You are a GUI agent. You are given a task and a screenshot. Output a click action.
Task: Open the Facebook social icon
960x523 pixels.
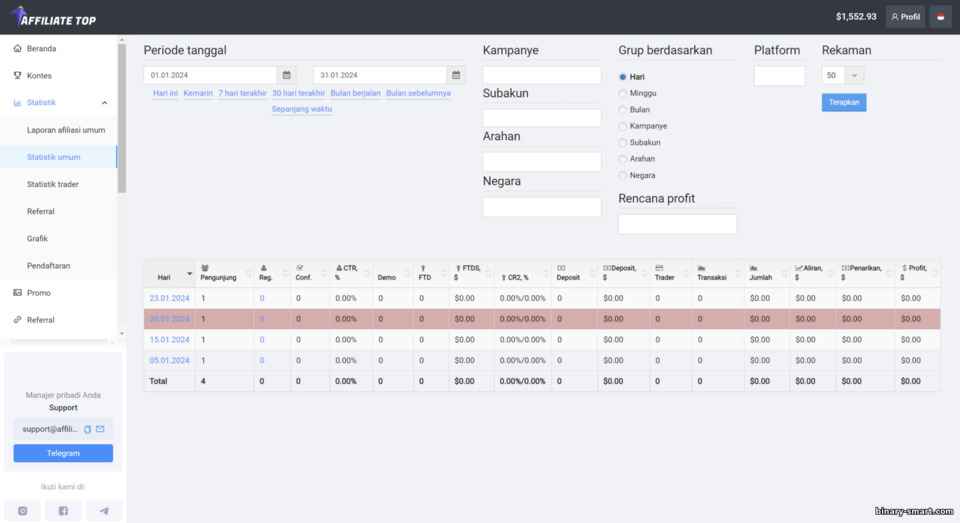pos(63,511)
